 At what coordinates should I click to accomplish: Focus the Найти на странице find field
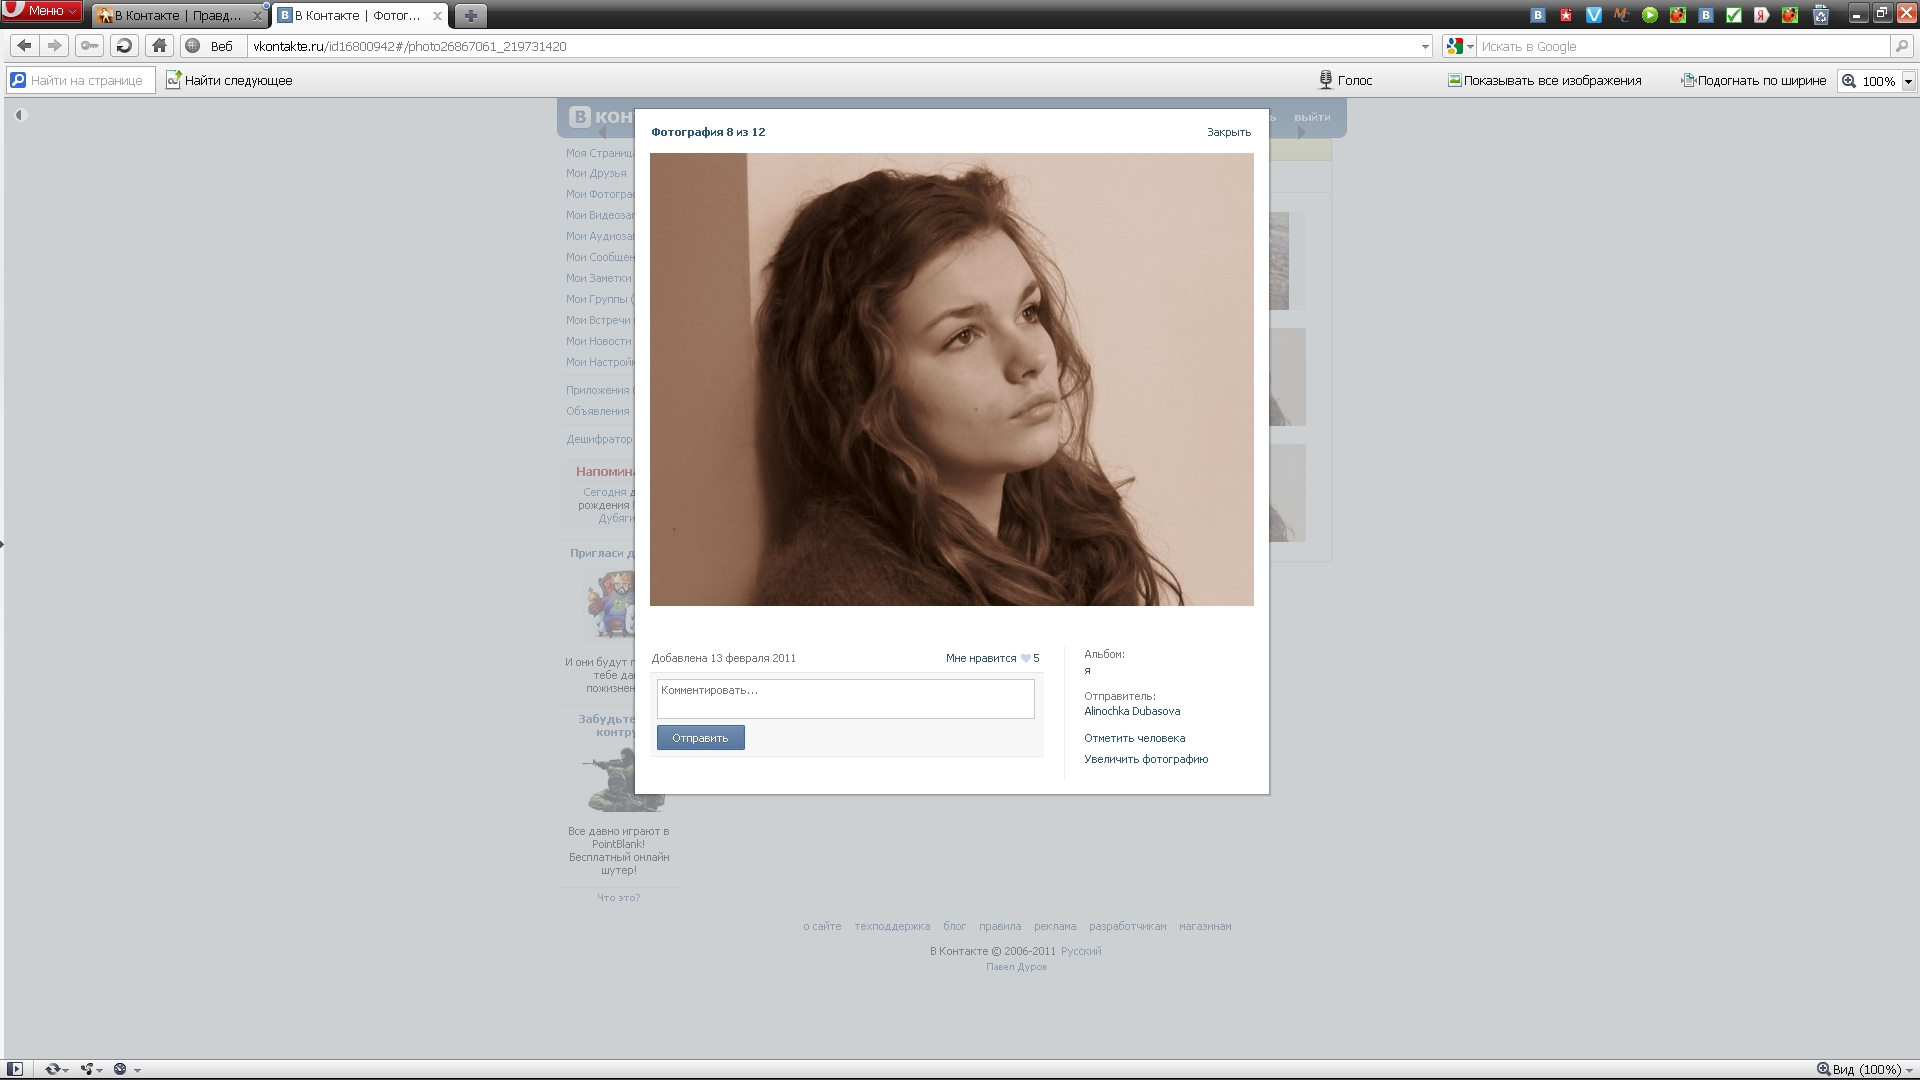coord(83,80)
